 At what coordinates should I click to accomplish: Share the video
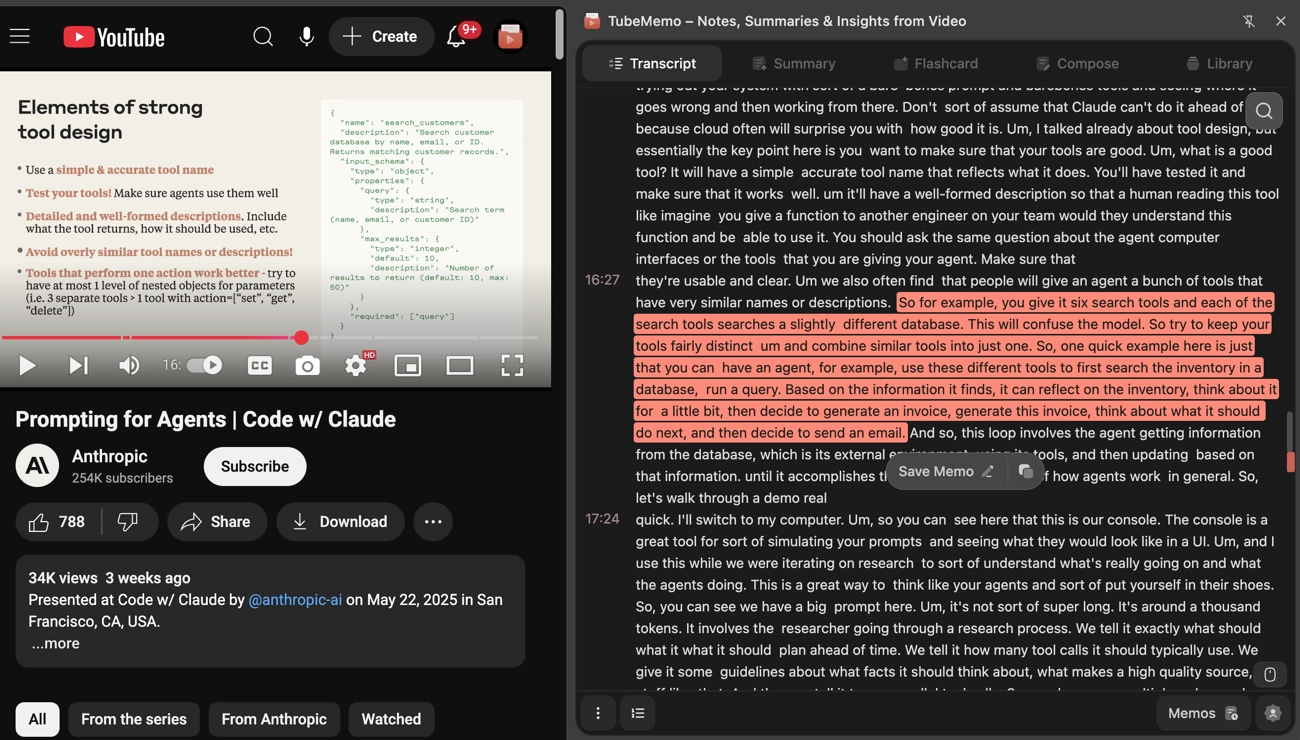pos(216,522)
